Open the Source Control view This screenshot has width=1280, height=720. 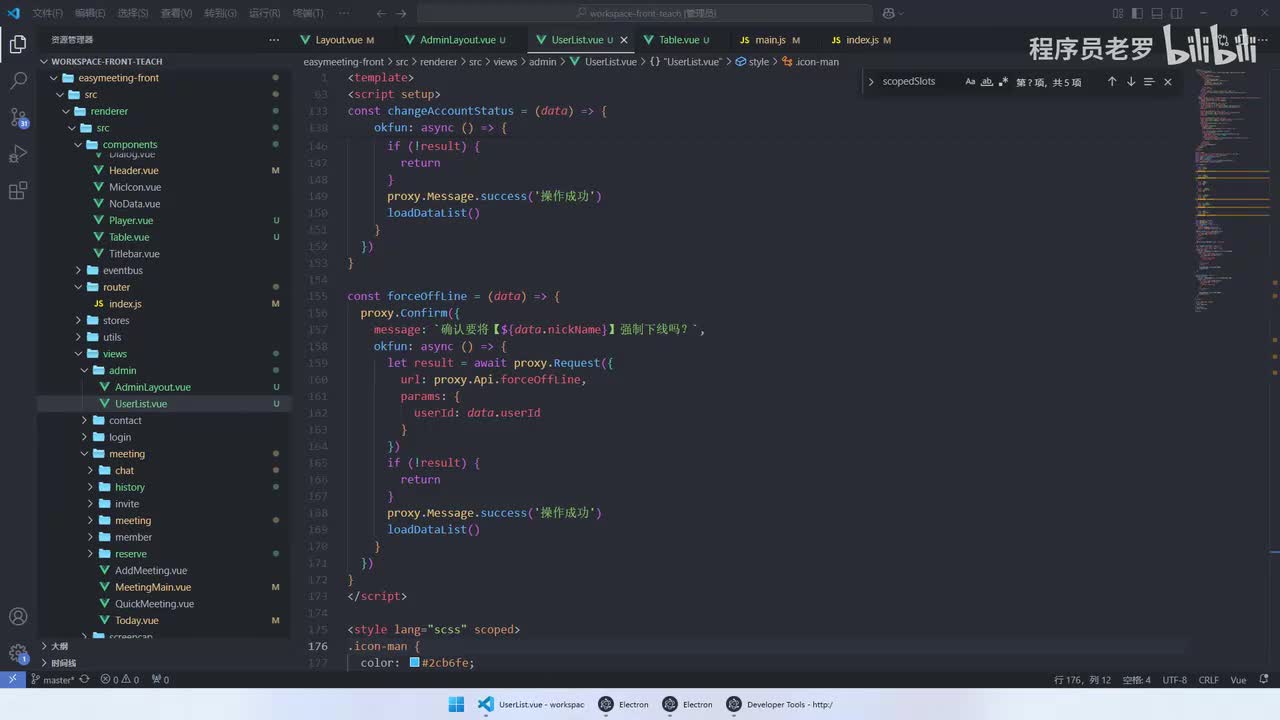(18, 118)
